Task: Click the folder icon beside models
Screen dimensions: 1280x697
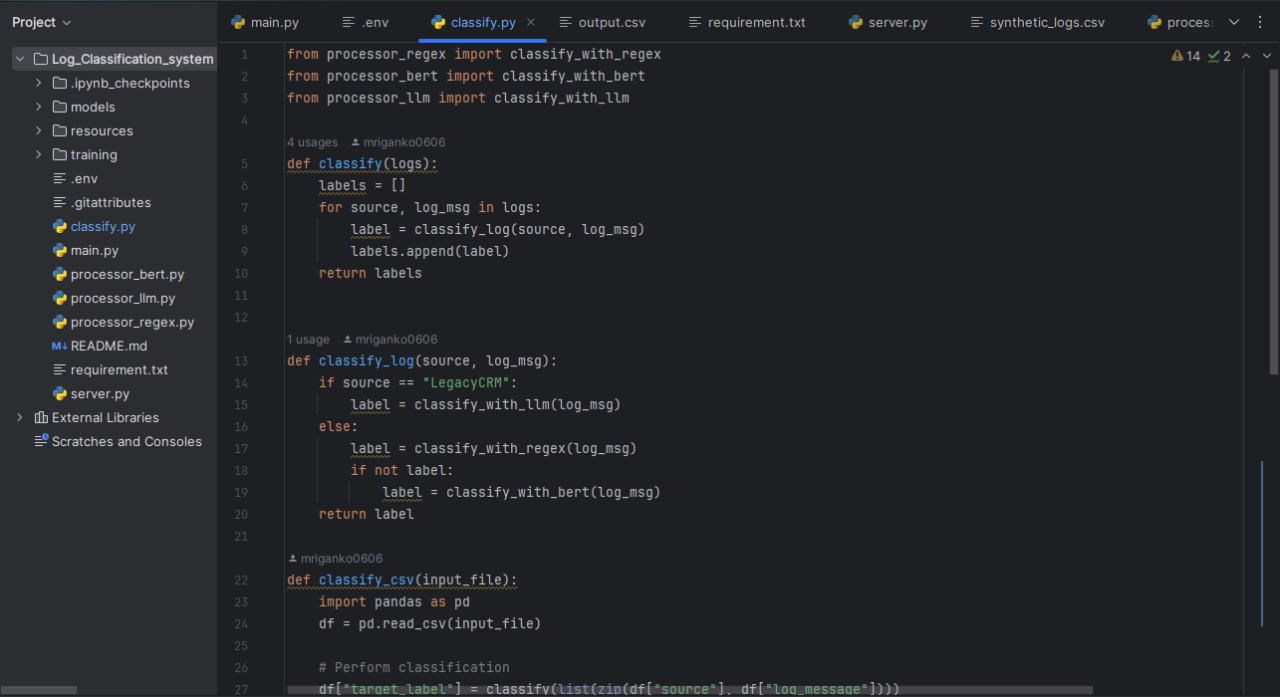Action: (60, 107)
